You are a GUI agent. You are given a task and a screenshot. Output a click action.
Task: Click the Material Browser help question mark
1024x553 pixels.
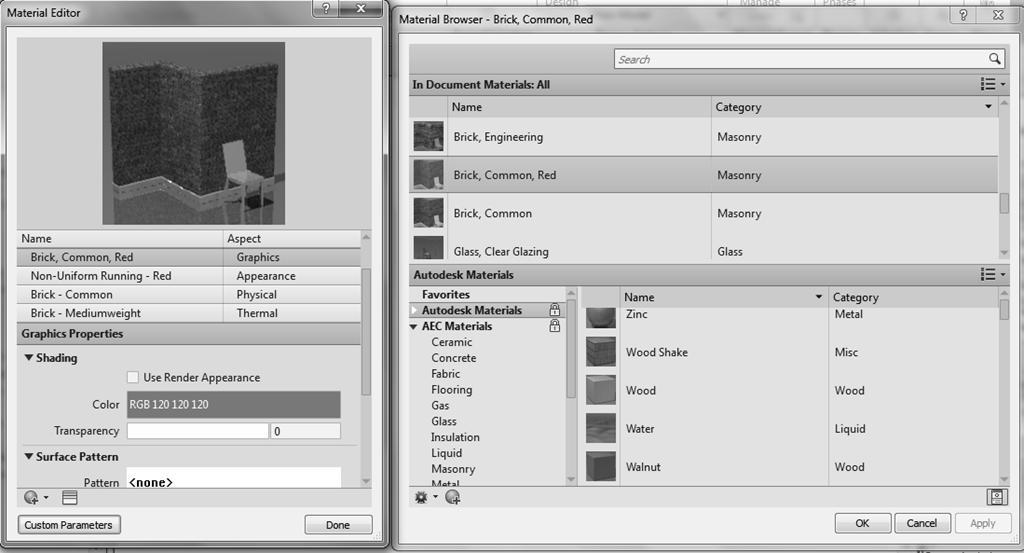tap(963, 15)
